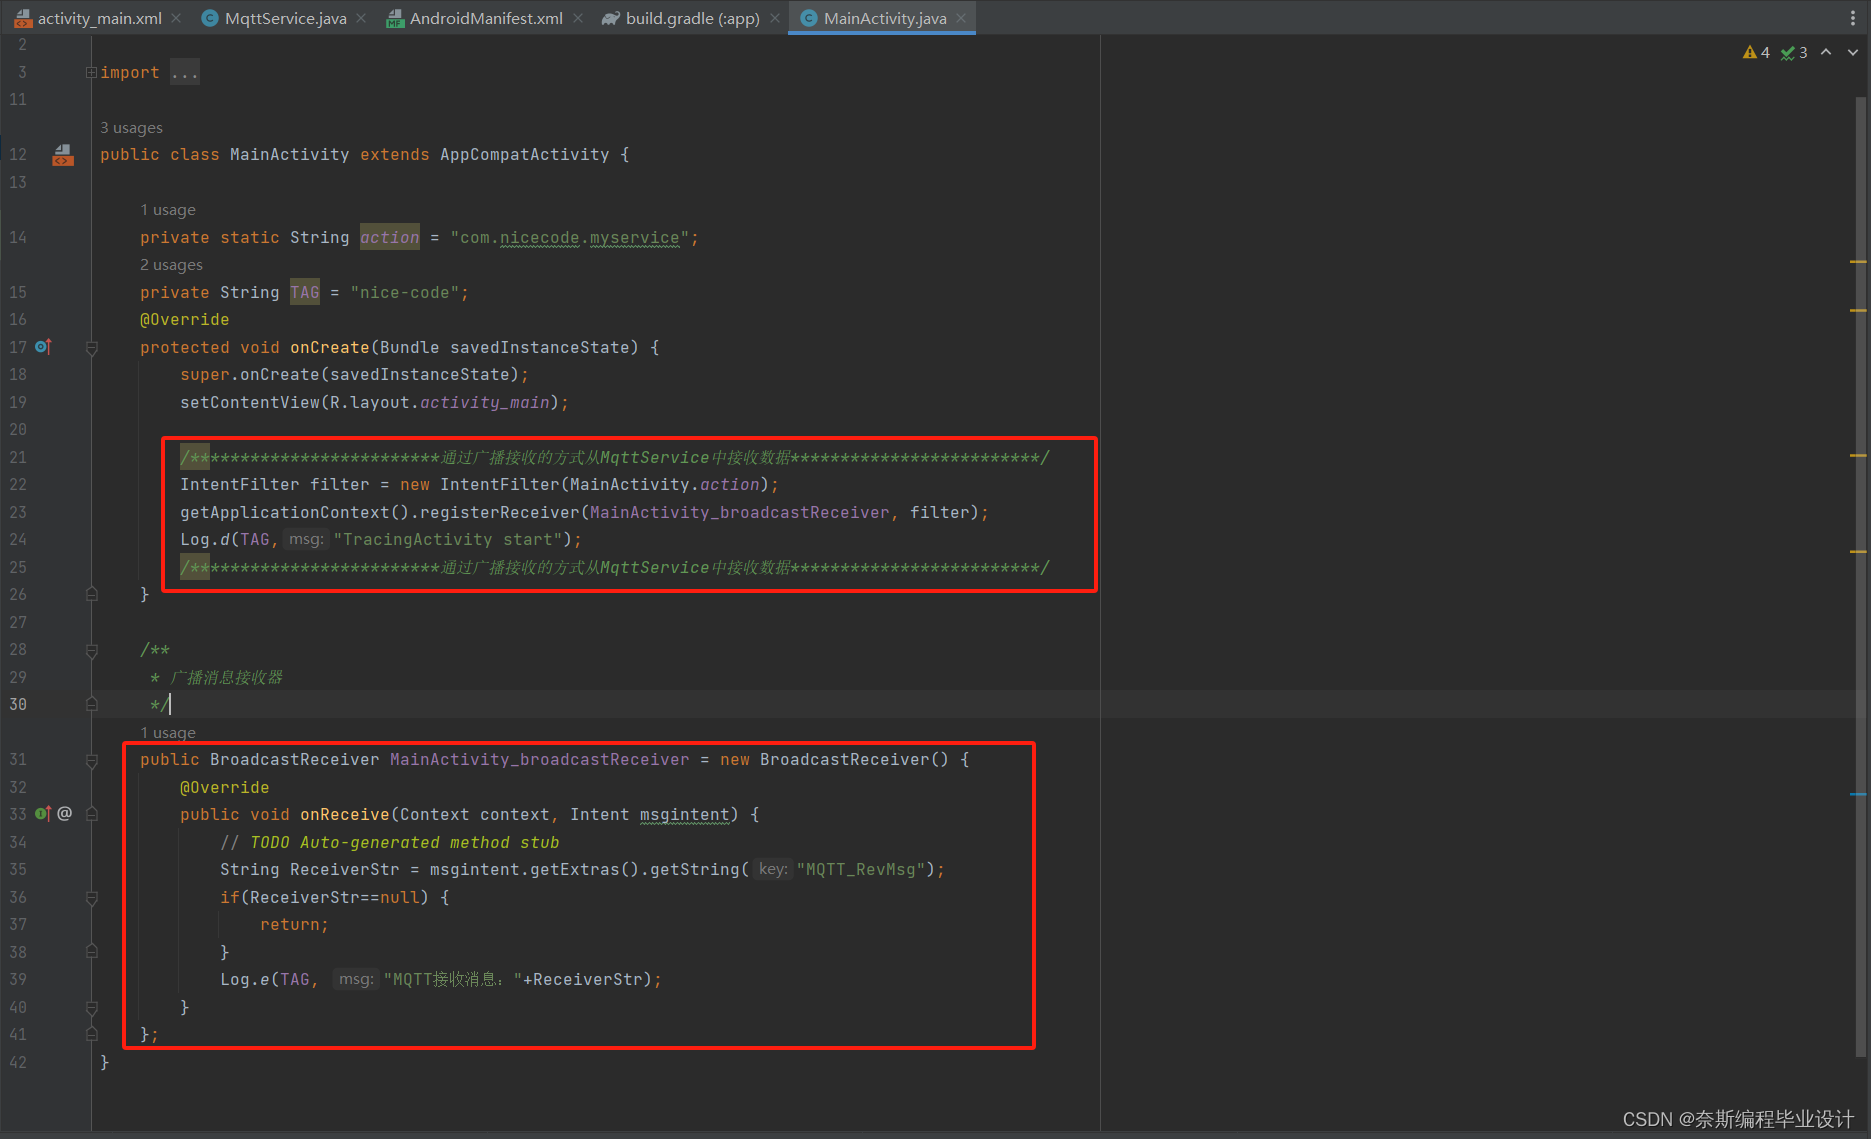
Task: Close the AndroidManifest.xml tab
Action: tap(578, 18)
